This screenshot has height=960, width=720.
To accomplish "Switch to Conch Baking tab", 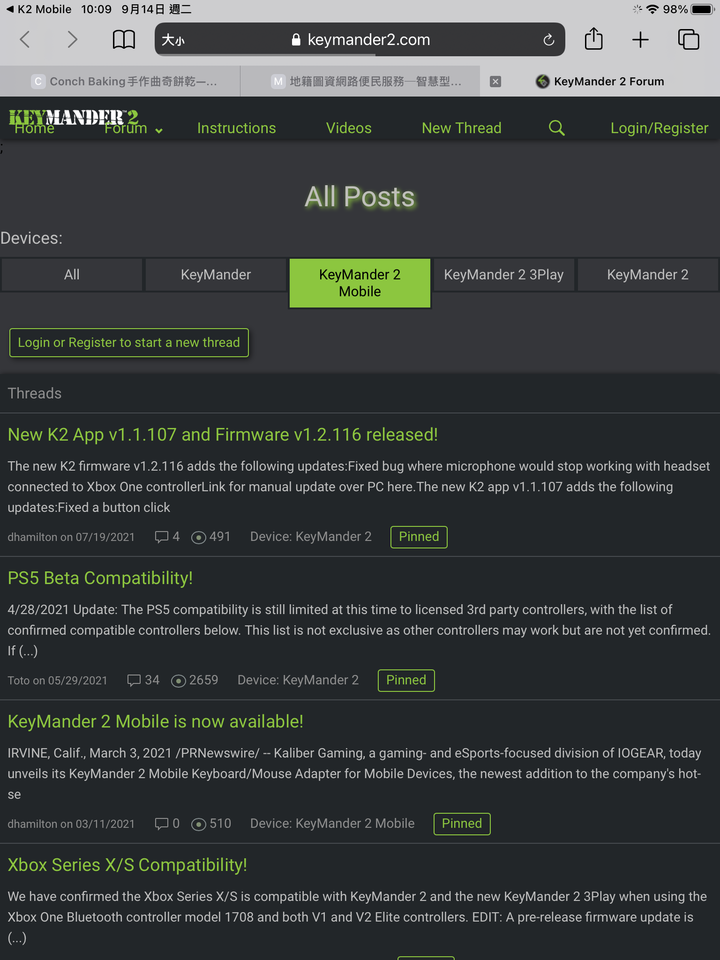I will click(x=120, y=81).
